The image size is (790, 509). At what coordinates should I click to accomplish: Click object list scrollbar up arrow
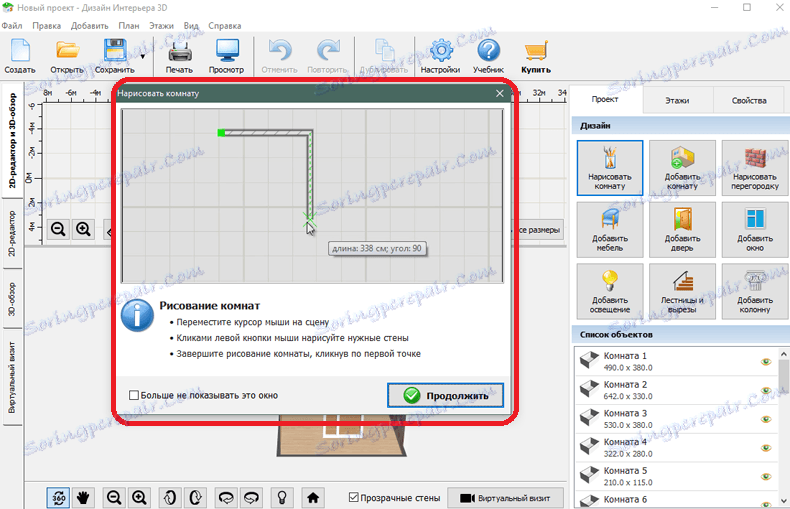pyautogui.click(x=783, y=354)
